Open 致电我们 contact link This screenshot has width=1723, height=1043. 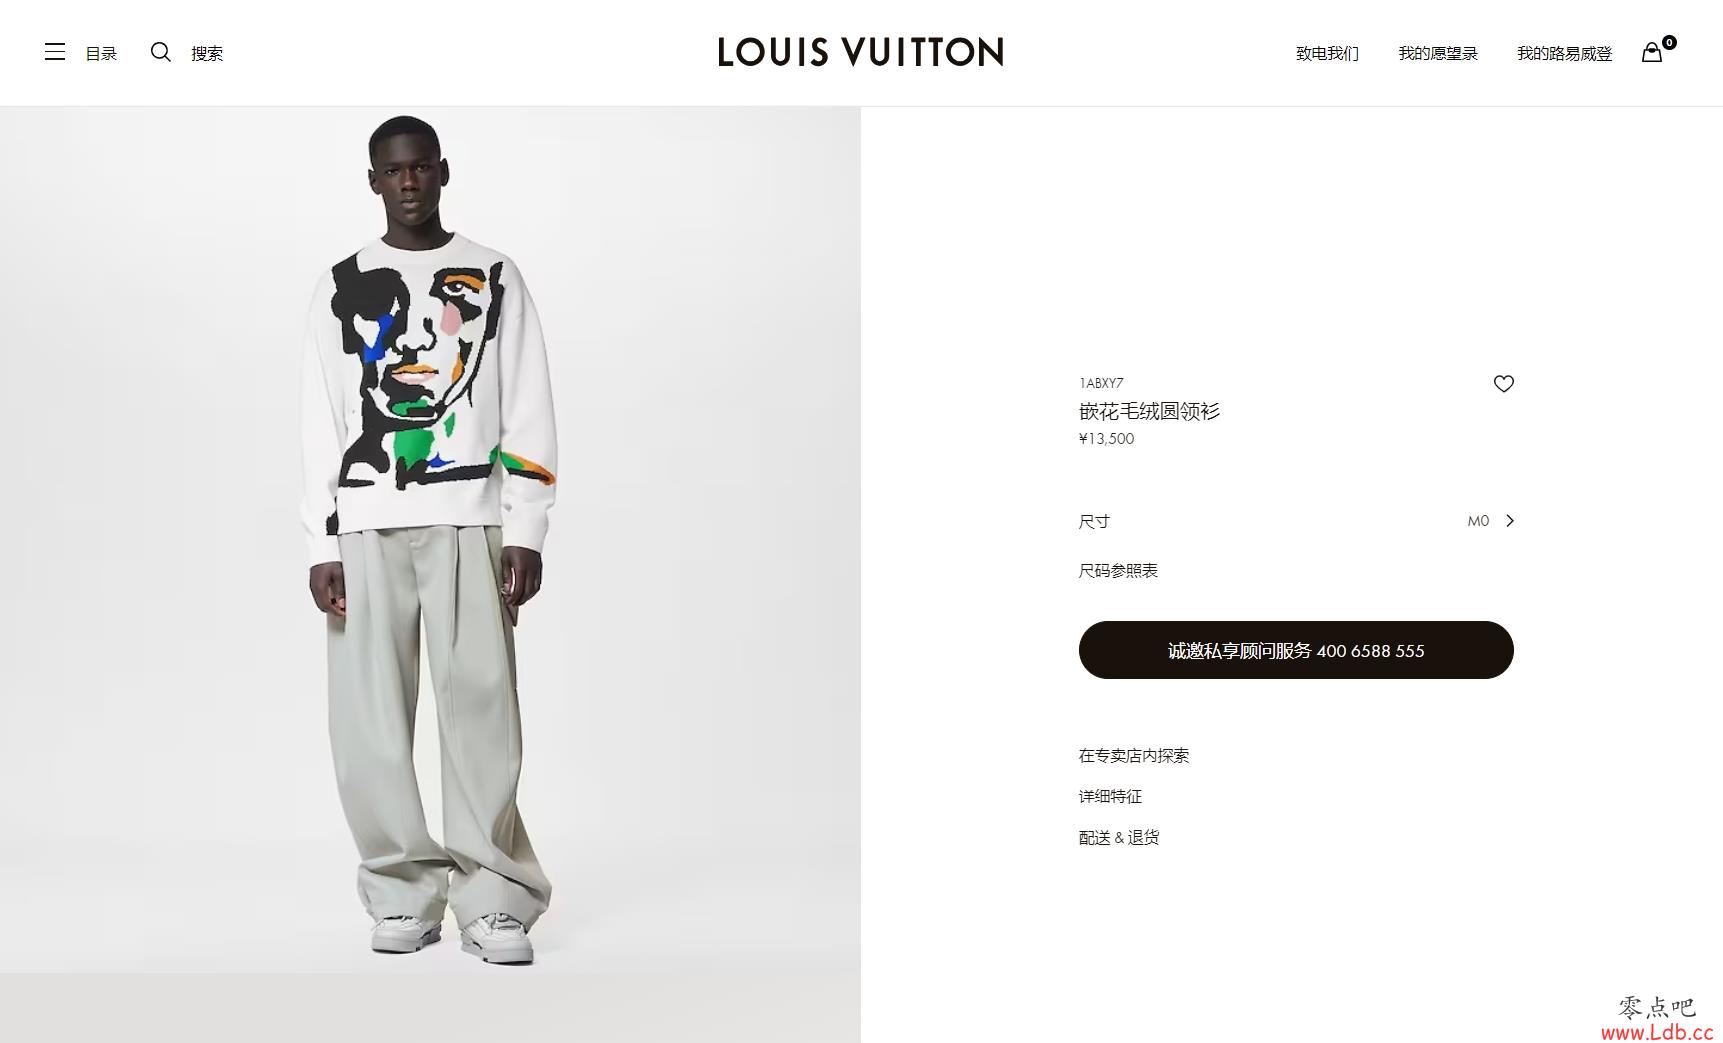(x=1327, y=53)
